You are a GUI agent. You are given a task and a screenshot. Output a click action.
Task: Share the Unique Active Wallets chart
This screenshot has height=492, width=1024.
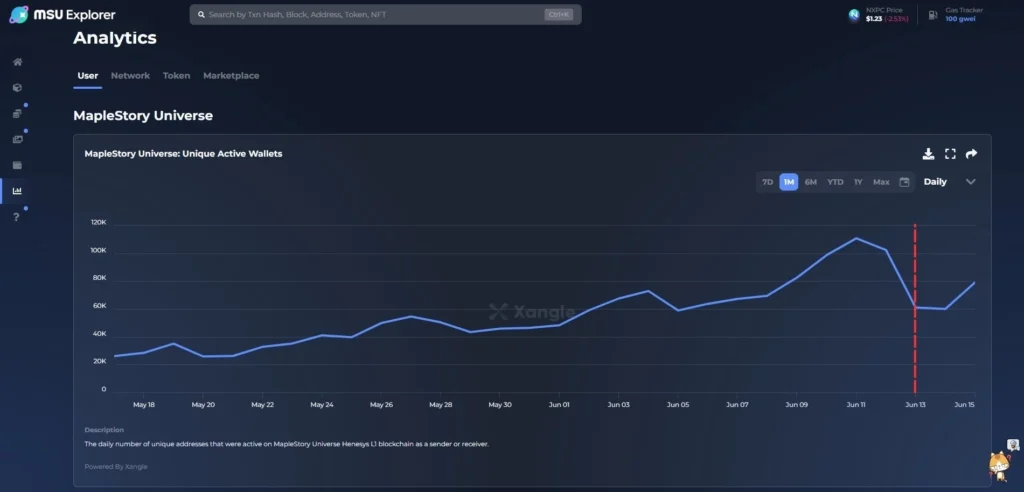coord(971,154)
